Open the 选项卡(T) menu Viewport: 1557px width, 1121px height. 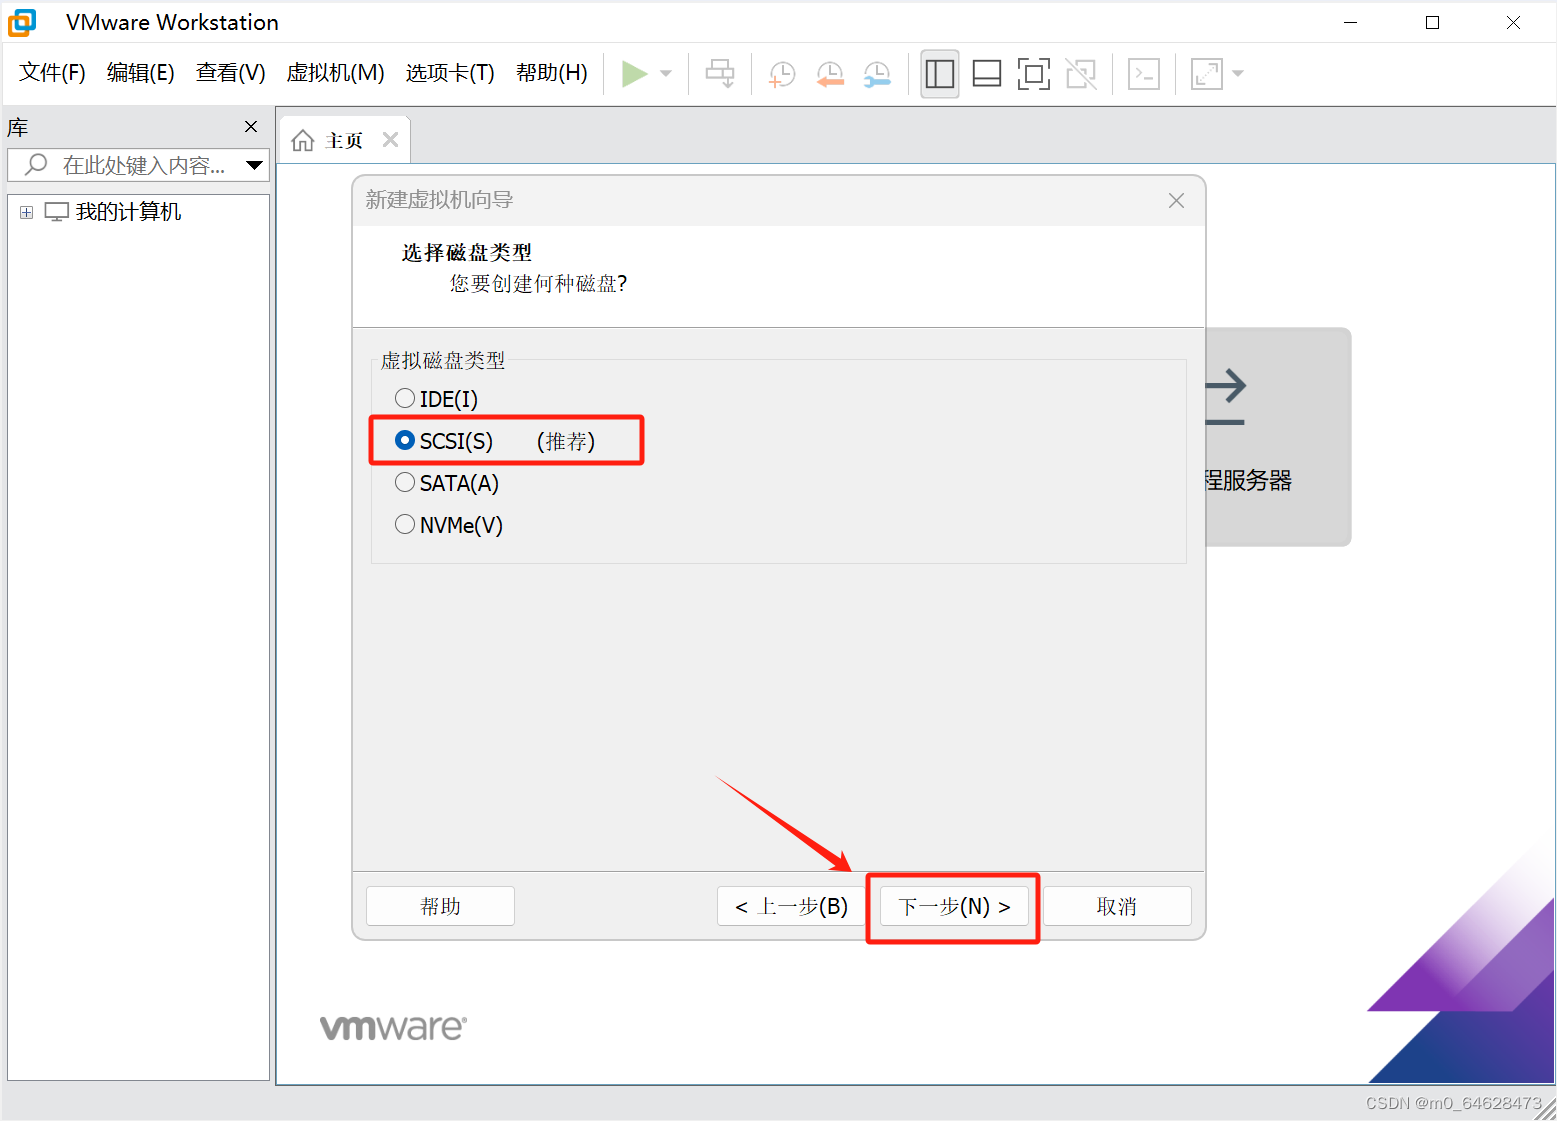(x=450, y=73)
